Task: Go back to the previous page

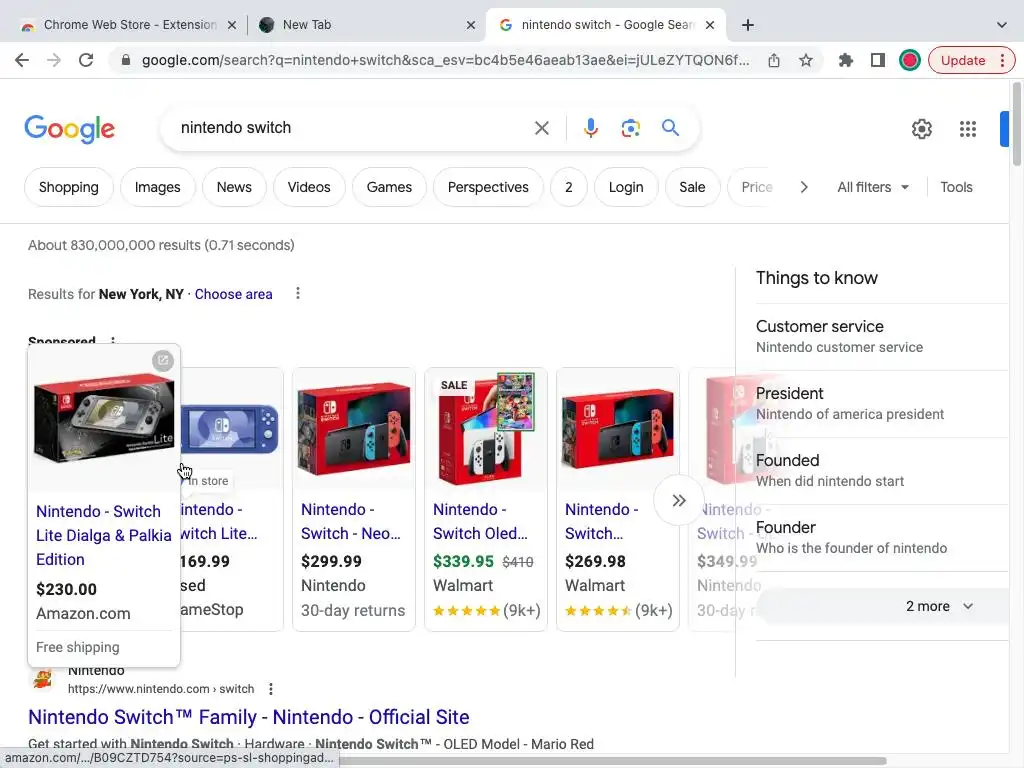Action: coord(22,60)
